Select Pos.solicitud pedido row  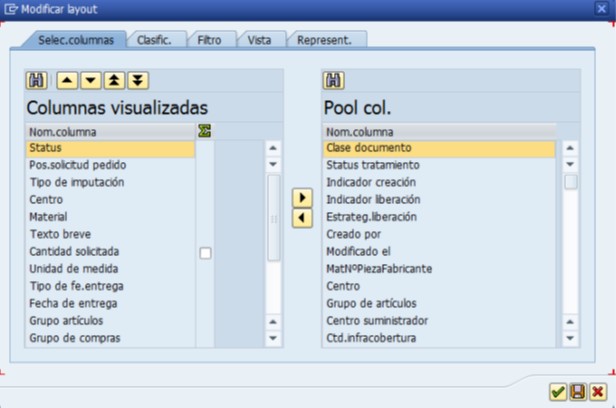(110, 165)
